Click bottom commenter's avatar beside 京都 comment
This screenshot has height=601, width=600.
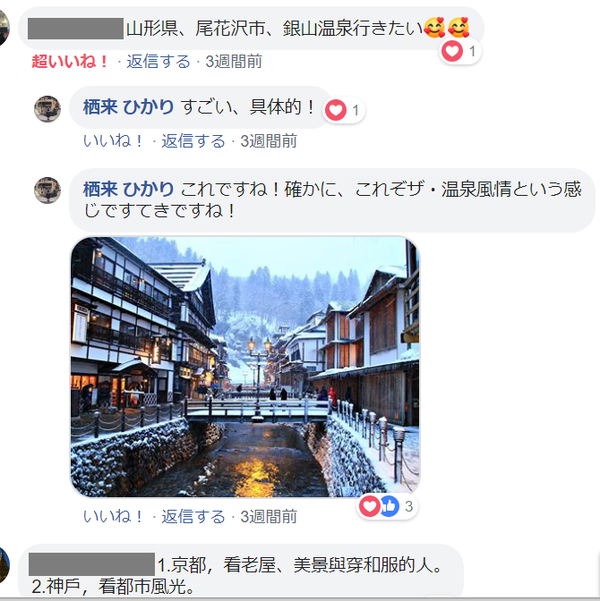click(x=4, y=564)
